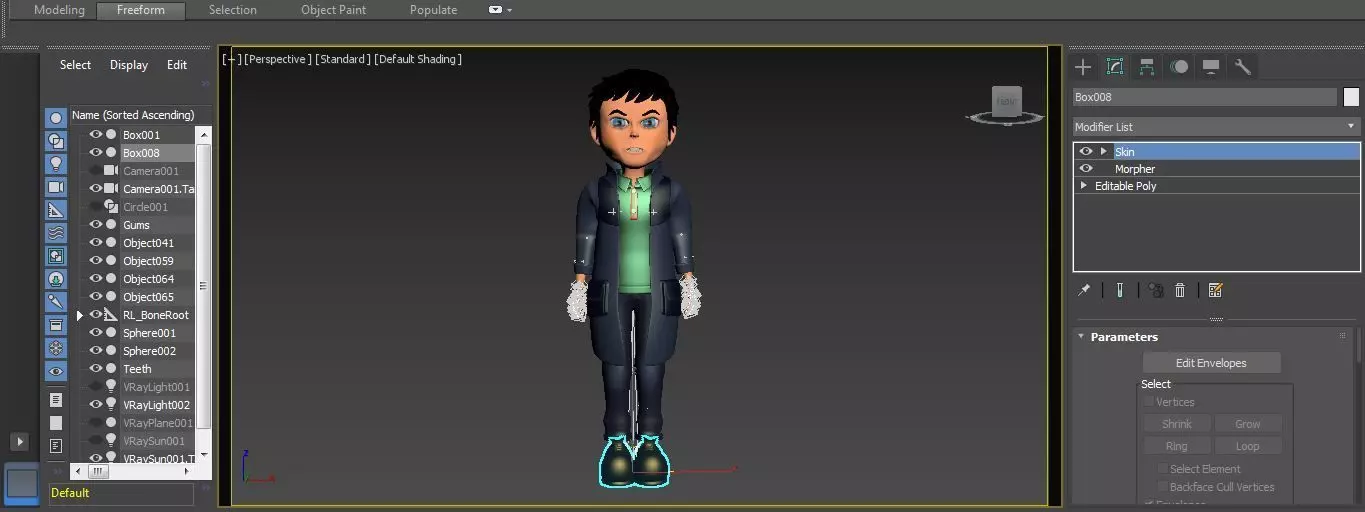This screenshot has width=1365, height=512.
Task: Toggle Display Cameras filter in Scene Explorer
Action: (x=56, y=187)
